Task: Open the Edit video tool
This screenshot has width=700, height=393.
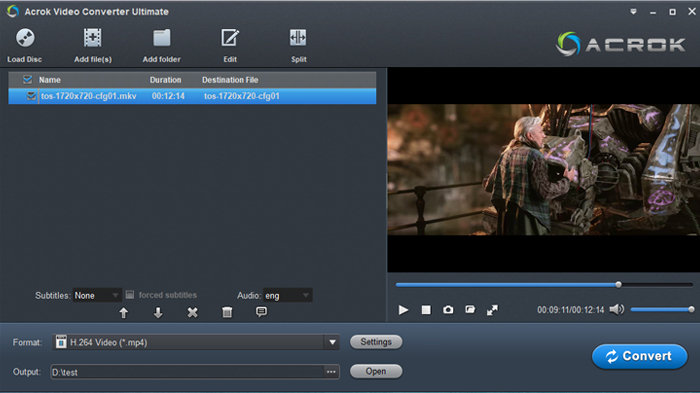Action: (230, 38)
